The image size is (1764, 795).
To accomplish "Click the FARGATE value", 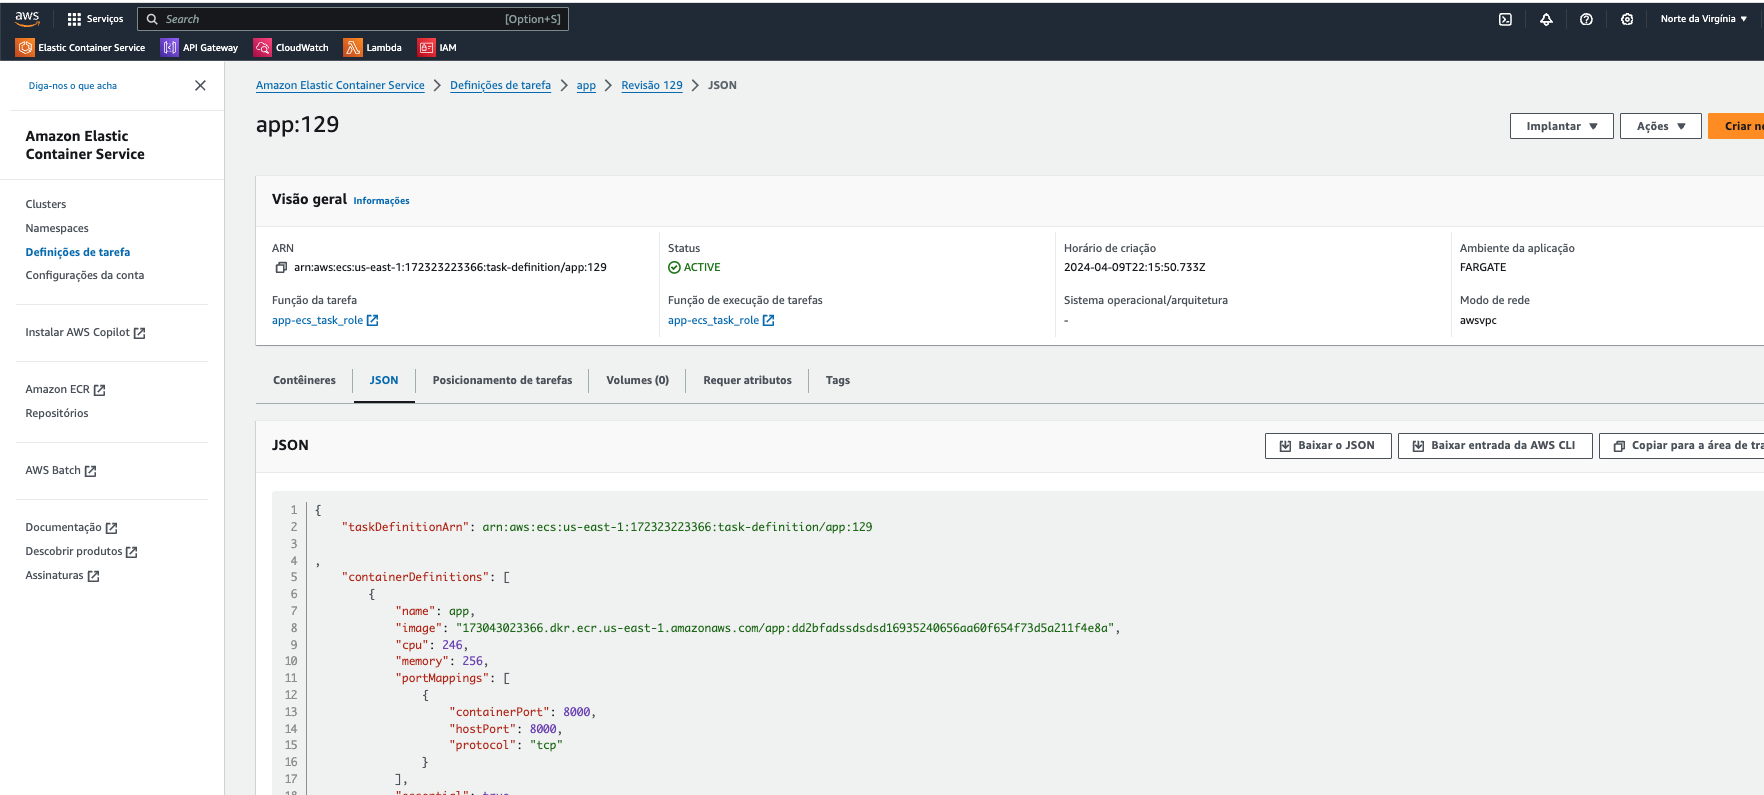I will pos(1483,267).
